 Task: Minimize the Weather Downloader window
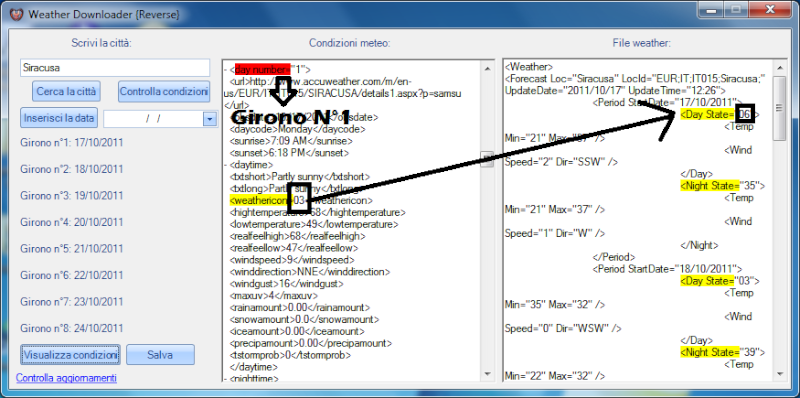pos(711,9)
